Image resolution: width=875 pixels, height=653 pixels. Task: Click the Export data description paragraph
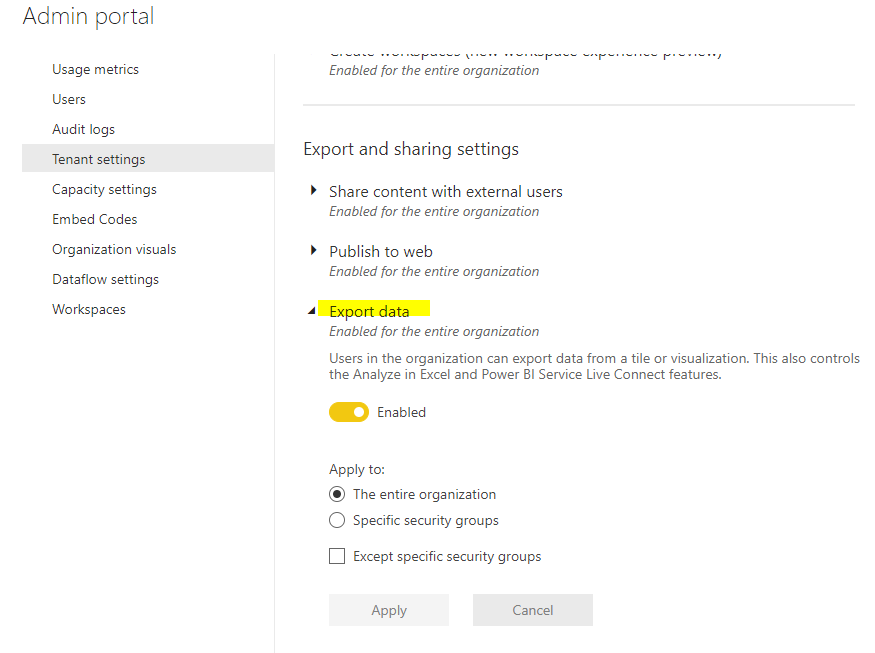[594, 366]
